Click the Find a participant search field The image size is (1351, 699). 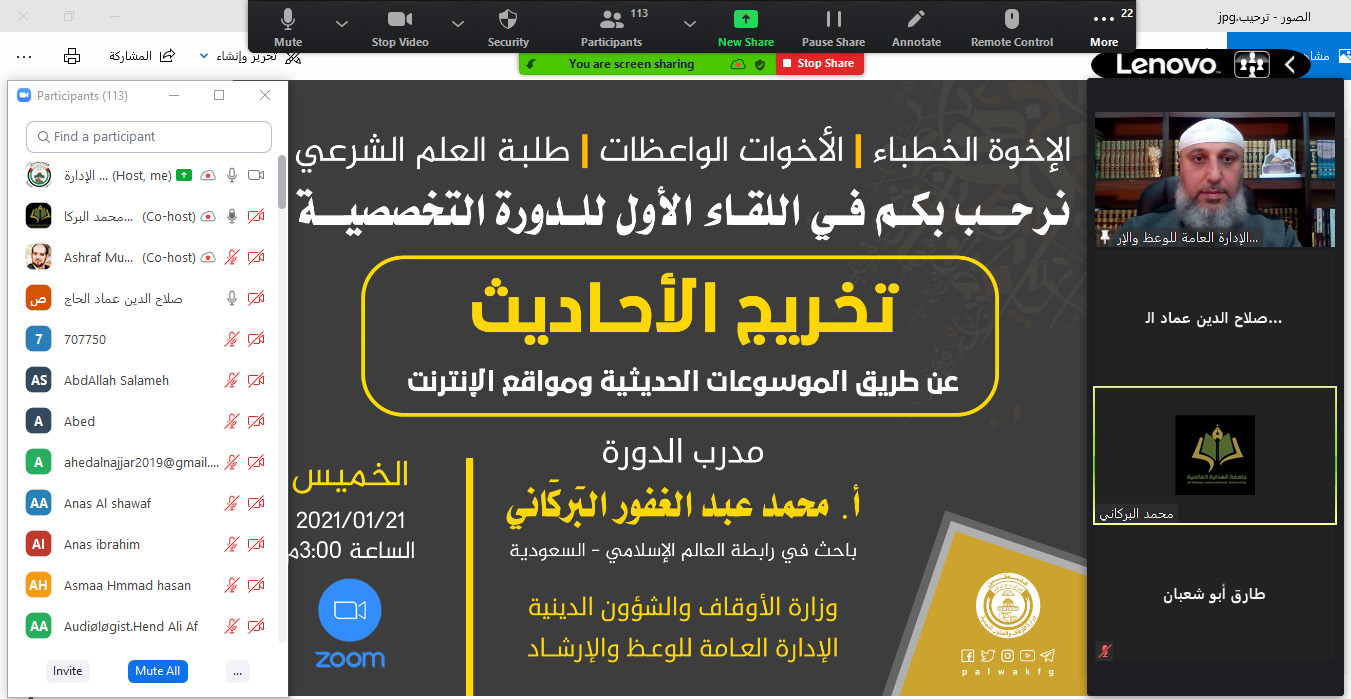point(148,137)
